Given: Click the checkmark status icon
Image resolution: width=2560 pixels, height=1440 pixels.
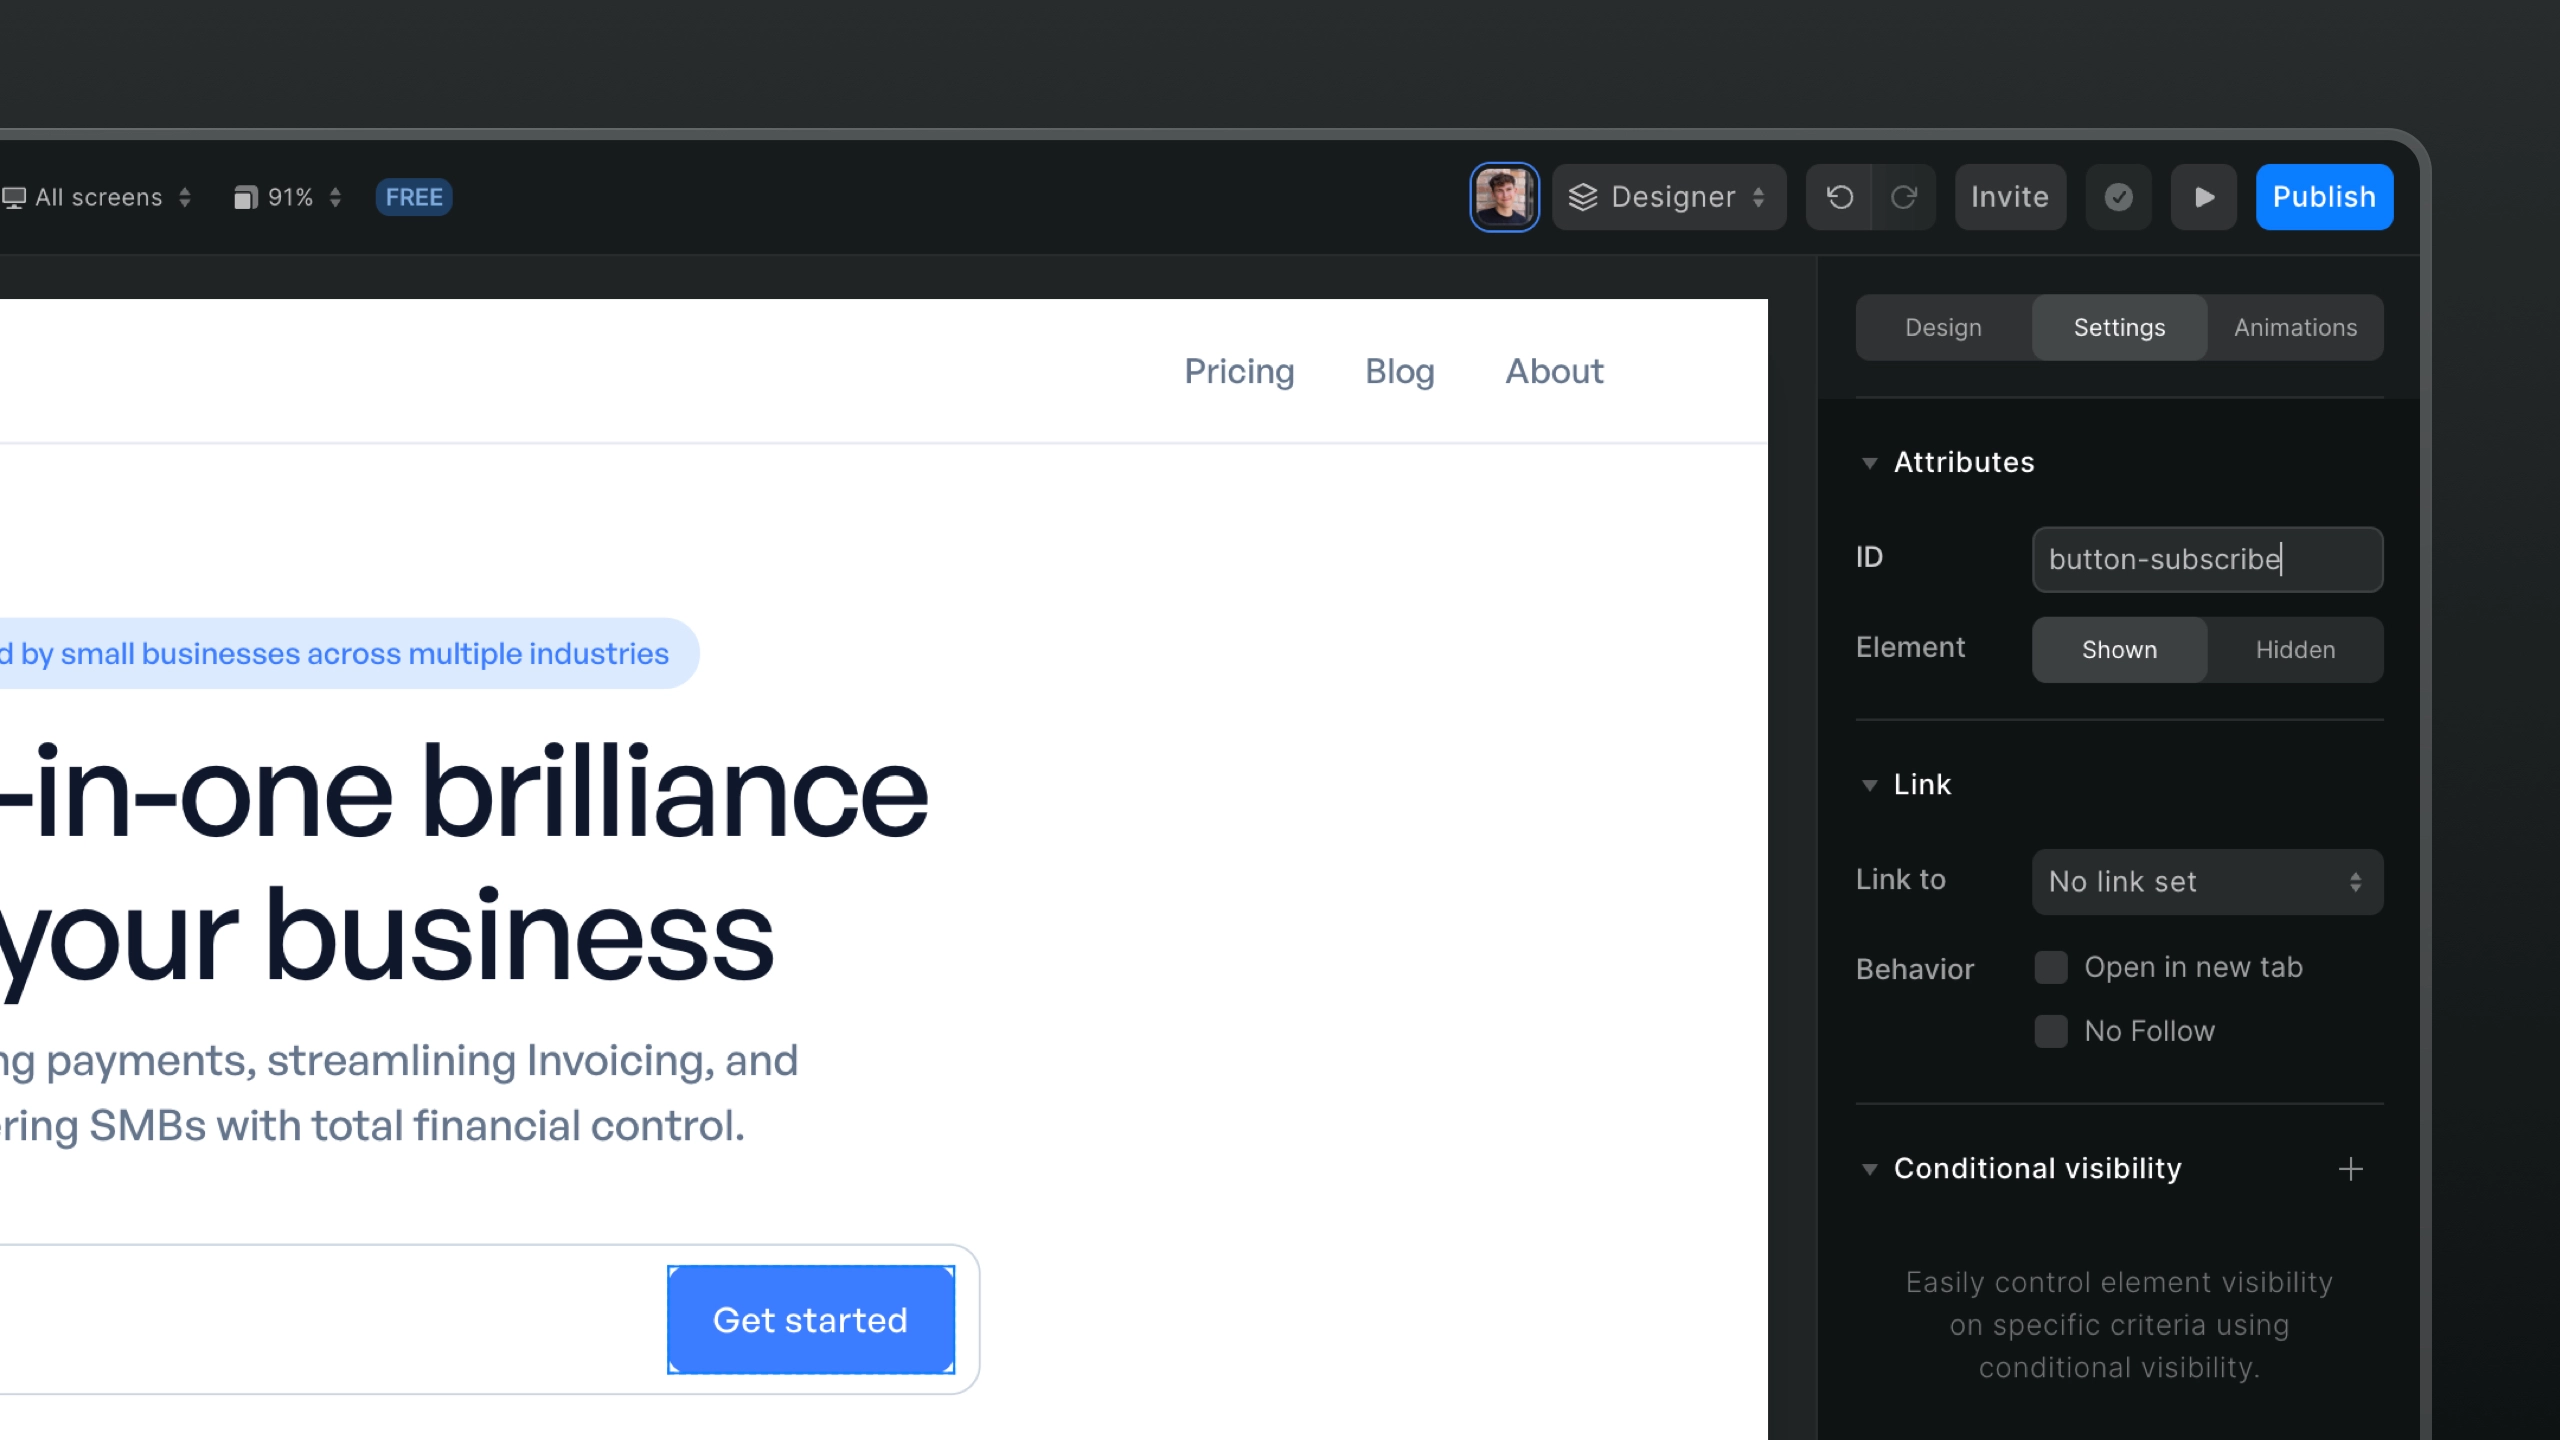Looking at the screenshot, I should point(2118,197).
